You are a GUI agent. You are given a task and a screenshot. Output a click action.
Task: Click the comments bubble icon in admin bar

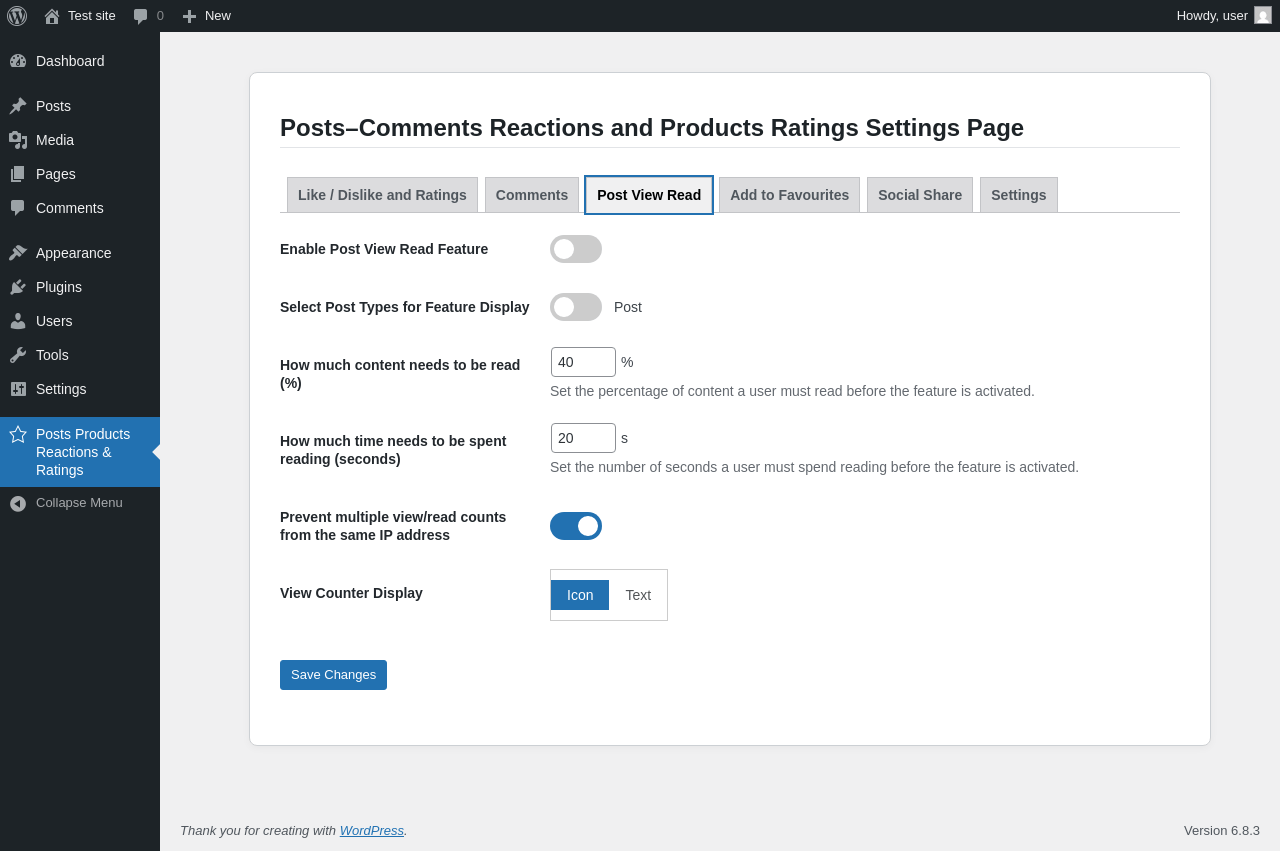pos(141,16)
